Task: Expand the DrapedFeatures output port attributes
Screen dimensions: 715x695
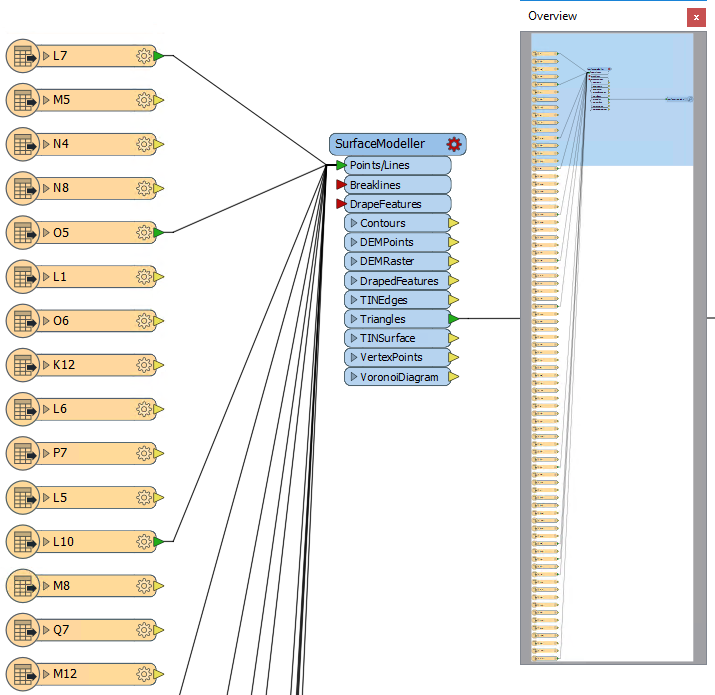Action: 353,280
